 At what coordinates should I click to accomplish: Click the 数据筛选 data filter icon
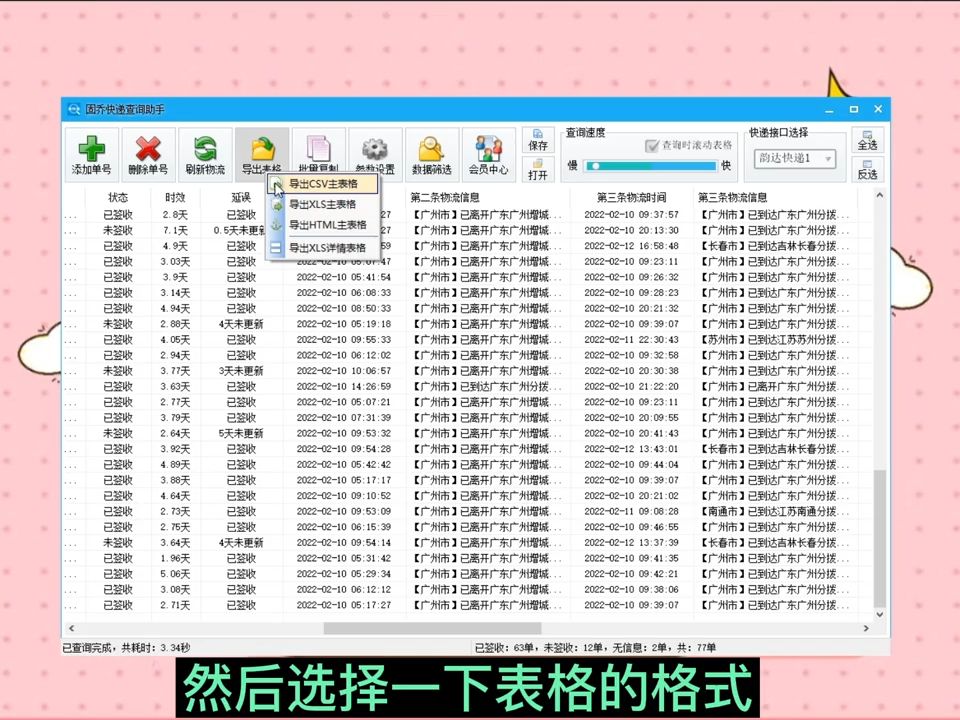tap(431, 152)
